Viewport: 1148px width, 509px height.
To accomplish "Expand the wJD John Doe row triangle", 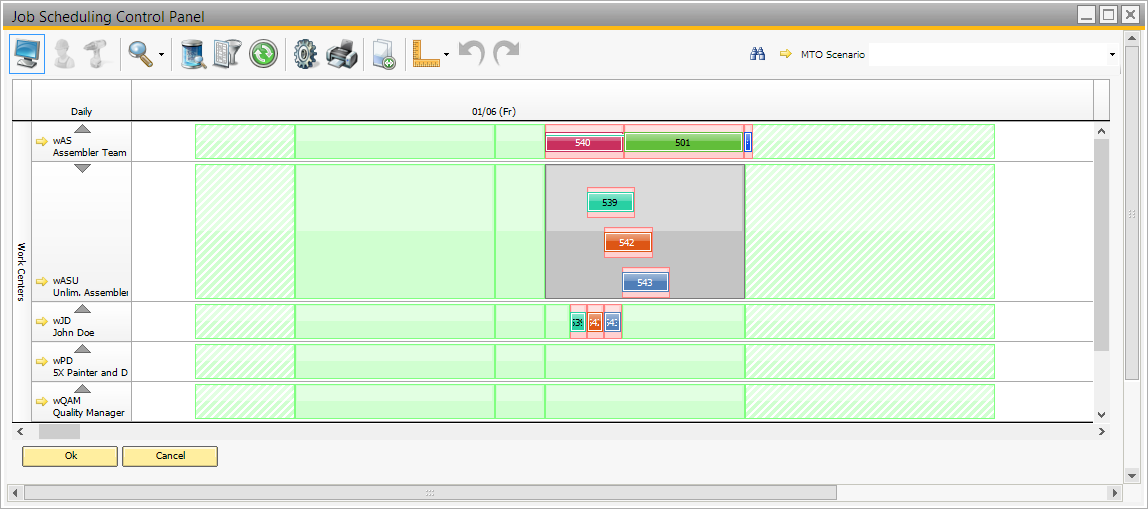I will [83, 309].
